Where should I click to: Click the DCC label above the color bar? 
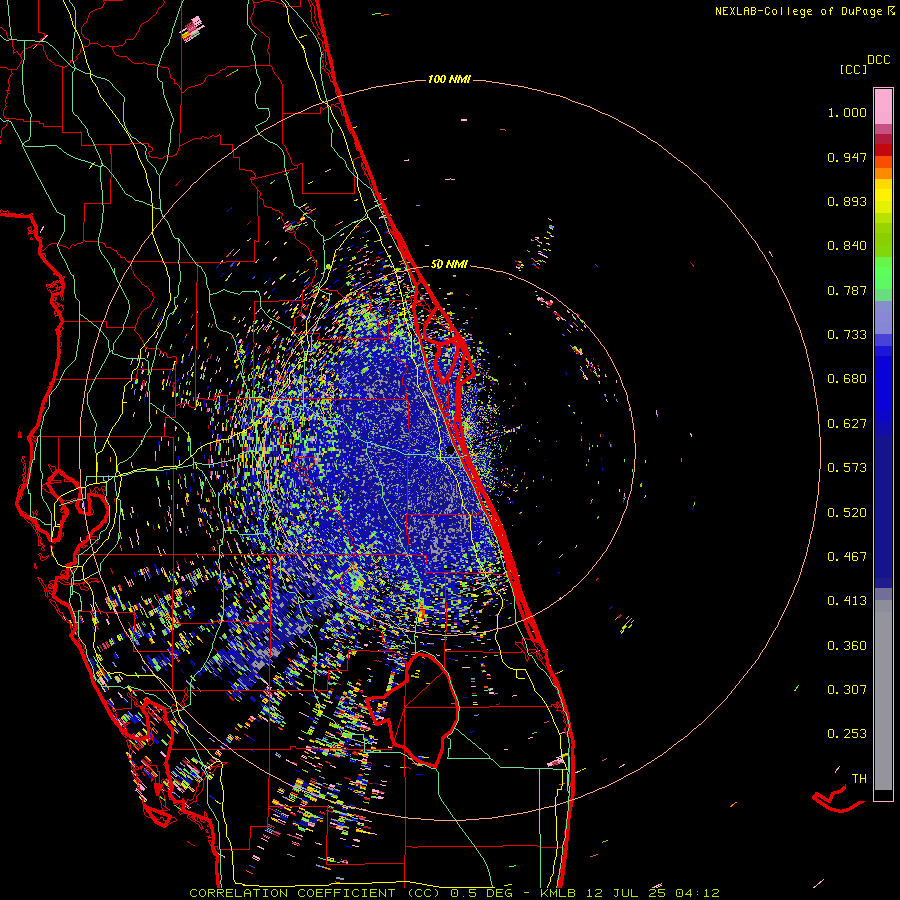pos(879,60)
